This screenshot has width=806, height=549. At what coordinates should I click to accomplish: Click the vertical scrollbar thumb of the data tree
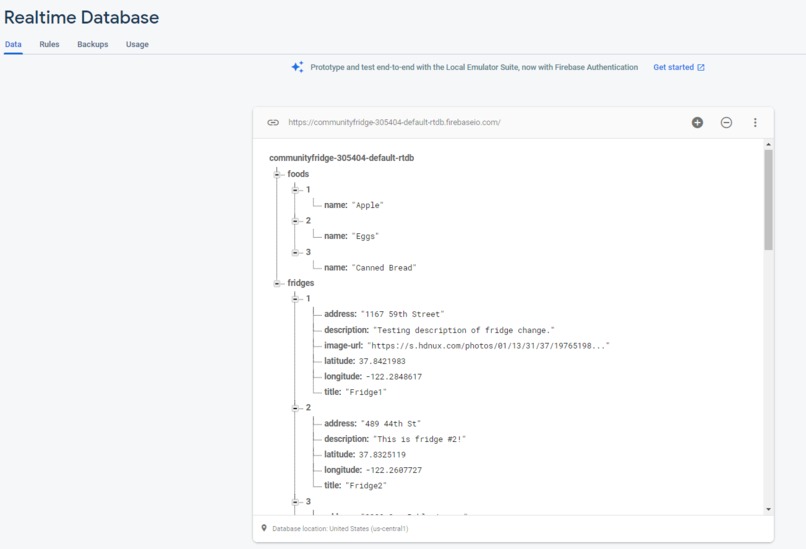(768, 200)
